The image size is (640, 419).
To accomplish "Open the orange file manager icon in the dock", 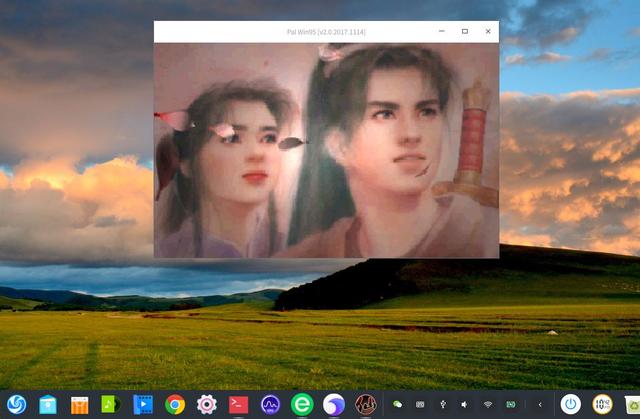I will (x=80, y=405).
